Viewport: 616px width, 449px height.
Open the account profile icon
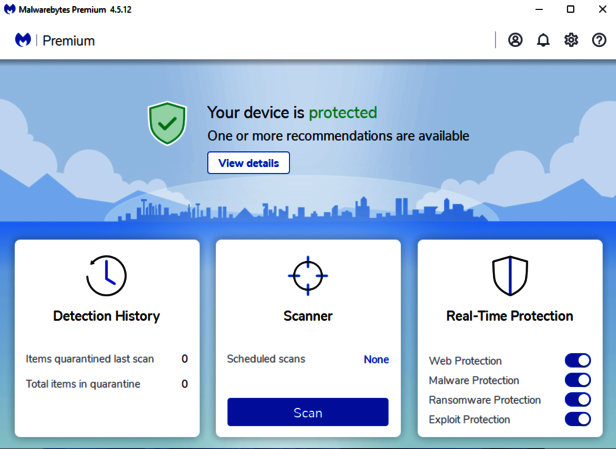[x=515, y=40]
